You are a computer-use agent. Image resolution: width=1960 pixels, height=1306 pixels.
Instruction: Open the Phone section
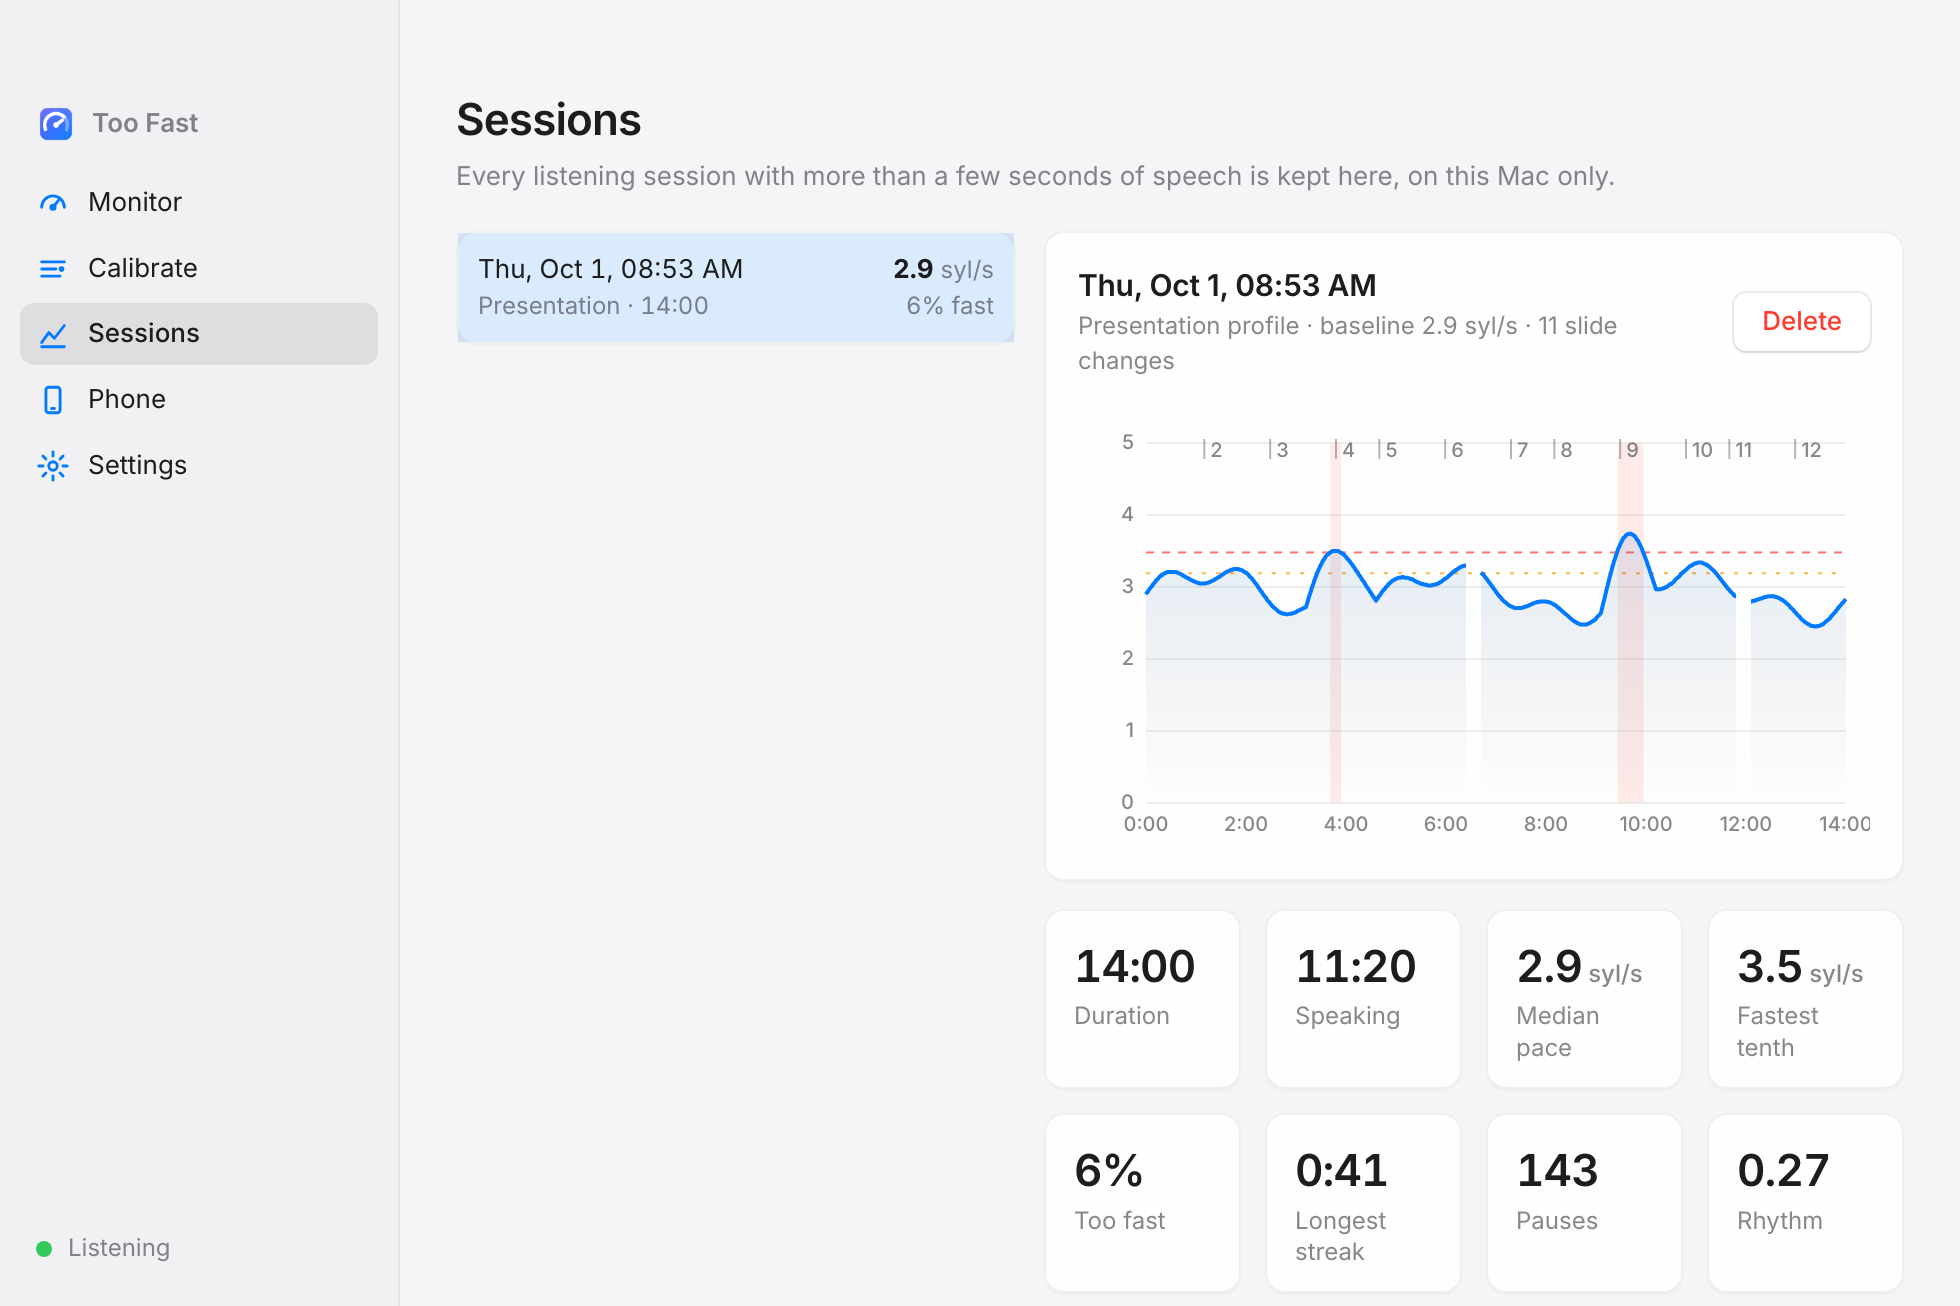[x=199, y=399]
